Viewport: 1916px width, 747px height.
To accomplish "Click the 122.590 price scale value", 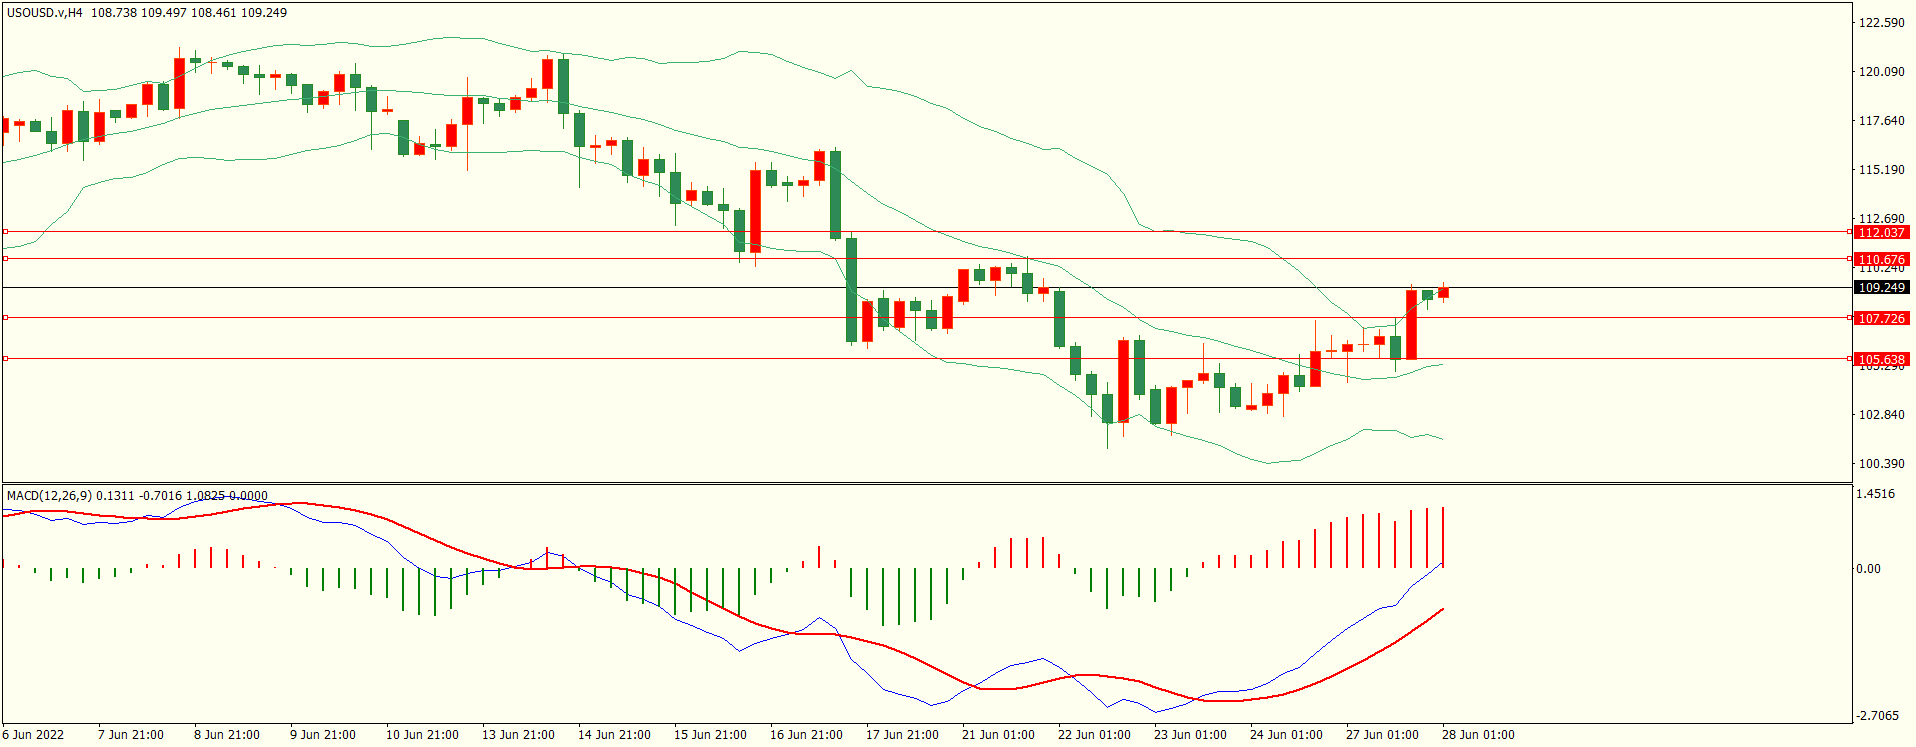I will pos(1881,23).
